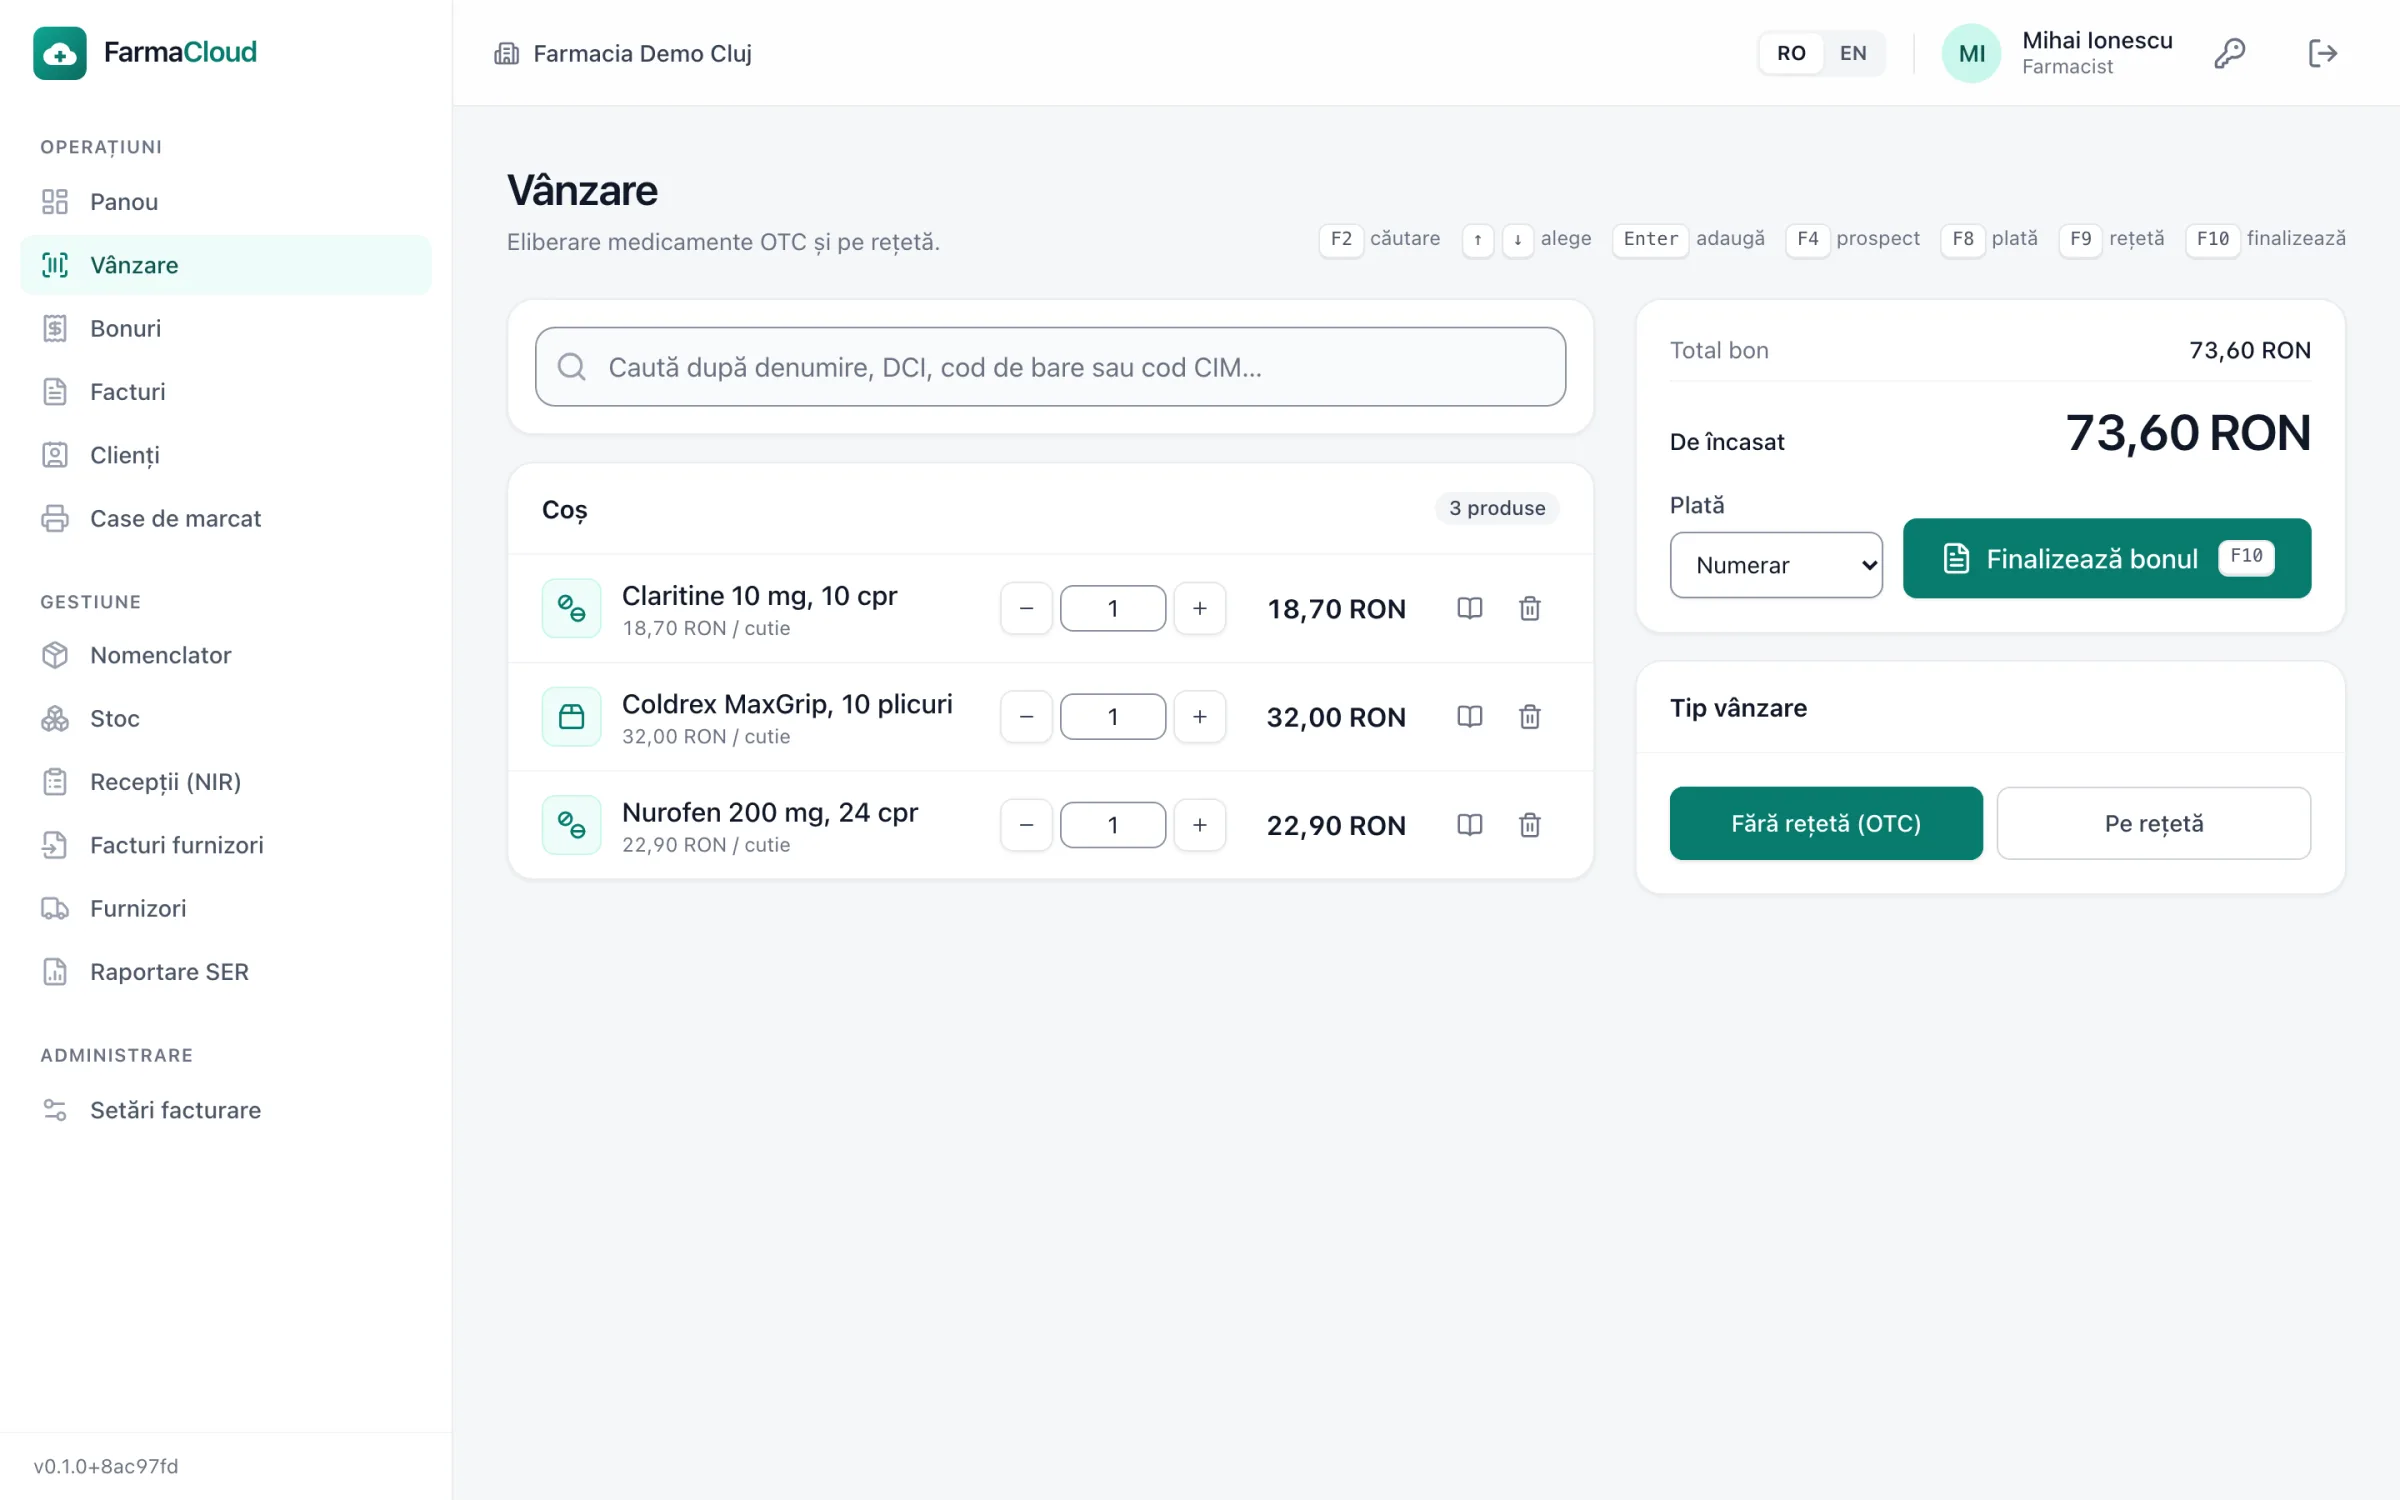The width and height of the screenshot is (2400, 1500).
Task: Open Clienți in the sidebar
Action: (226, 455)
